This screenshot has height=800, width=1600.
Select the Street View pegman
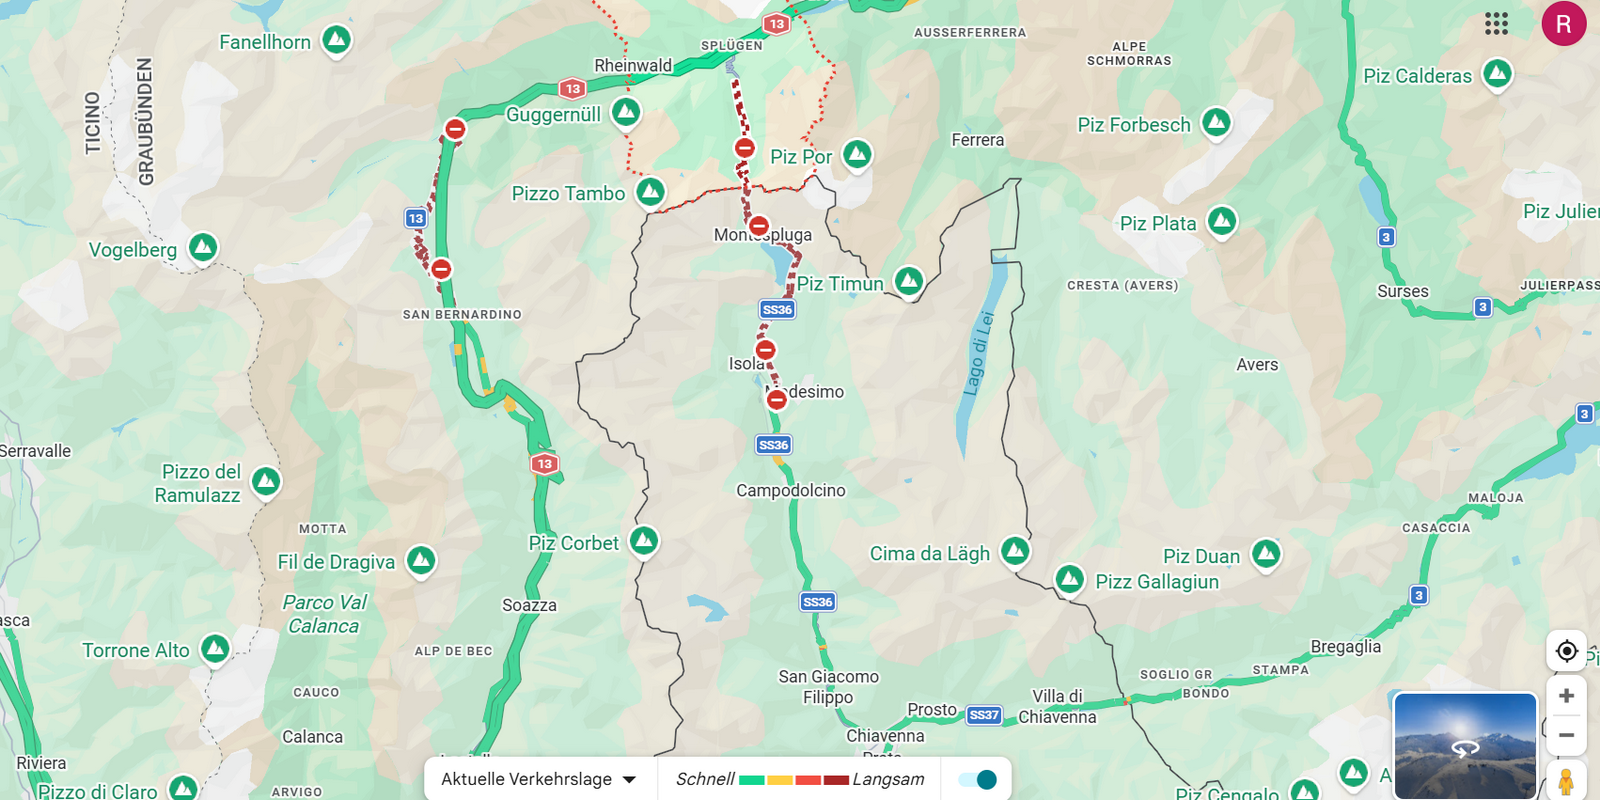[1566, 780]
